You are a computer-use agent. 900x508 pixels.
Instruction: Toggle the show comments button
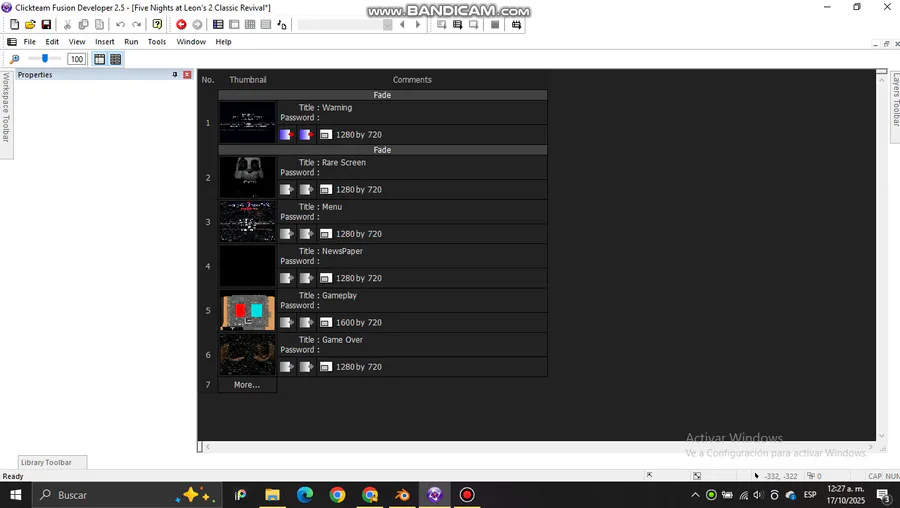pyautogui.click(x=115, y=59)
